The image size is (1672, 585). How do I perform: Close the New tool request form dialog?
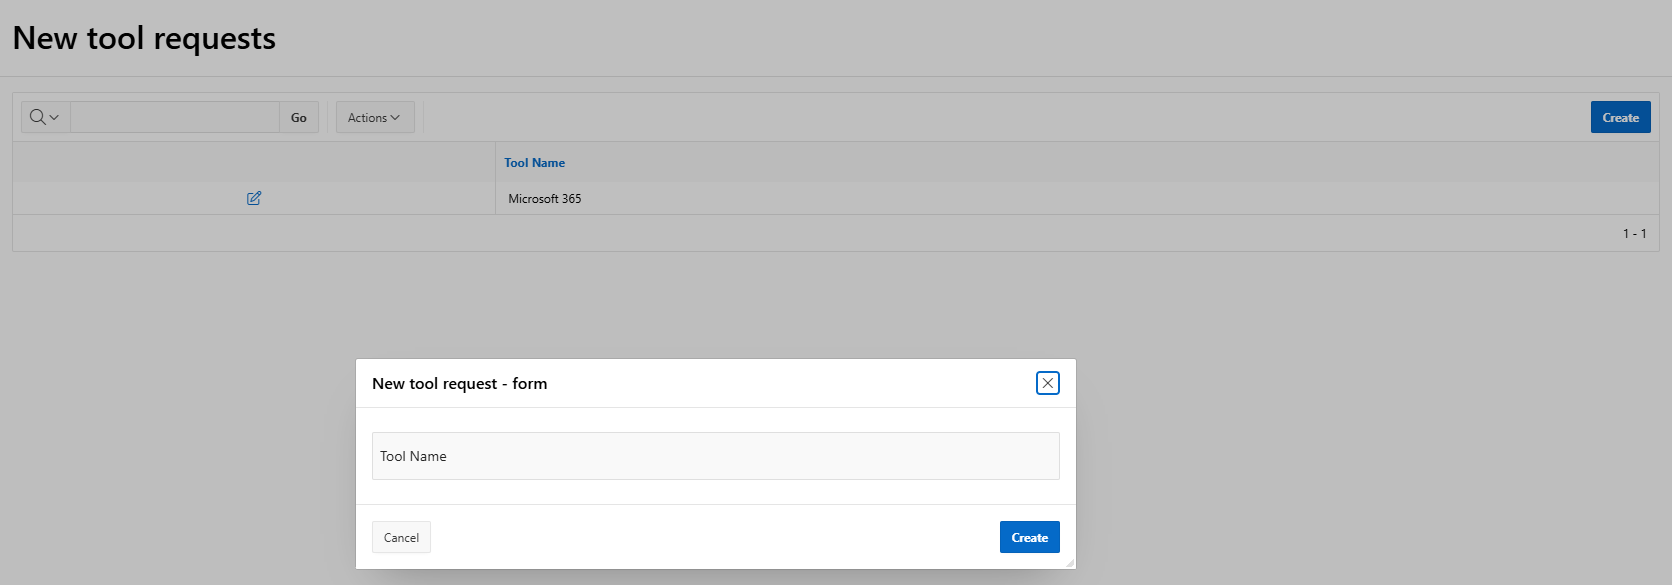[x=1047, y=383]
